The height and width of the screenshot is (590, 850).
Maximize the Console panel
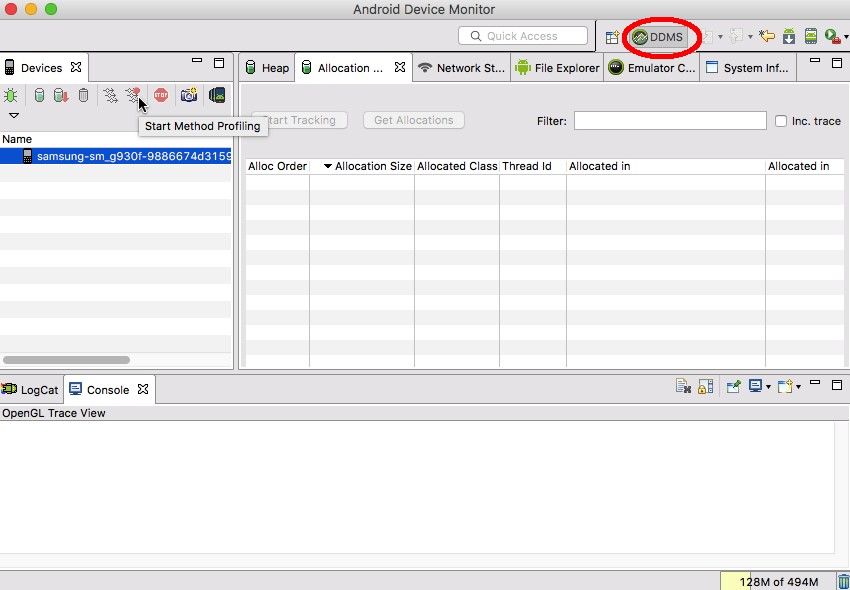(x=837, y=385)
